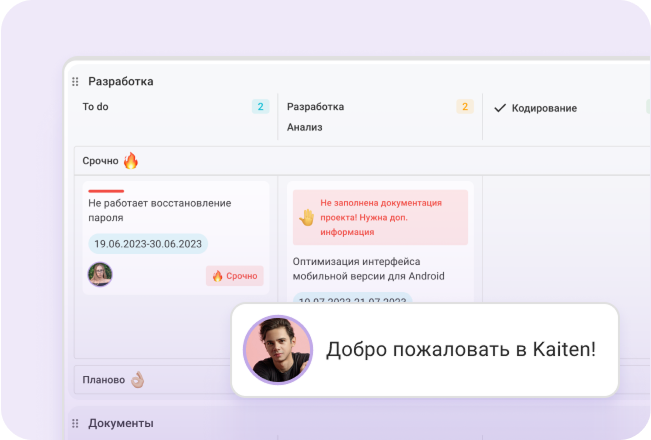Image resolution: width=651 pixels, height=440 pixels.
Task: Open the 19.06.2023-30.06.2023 date badge
Action: 148,243
